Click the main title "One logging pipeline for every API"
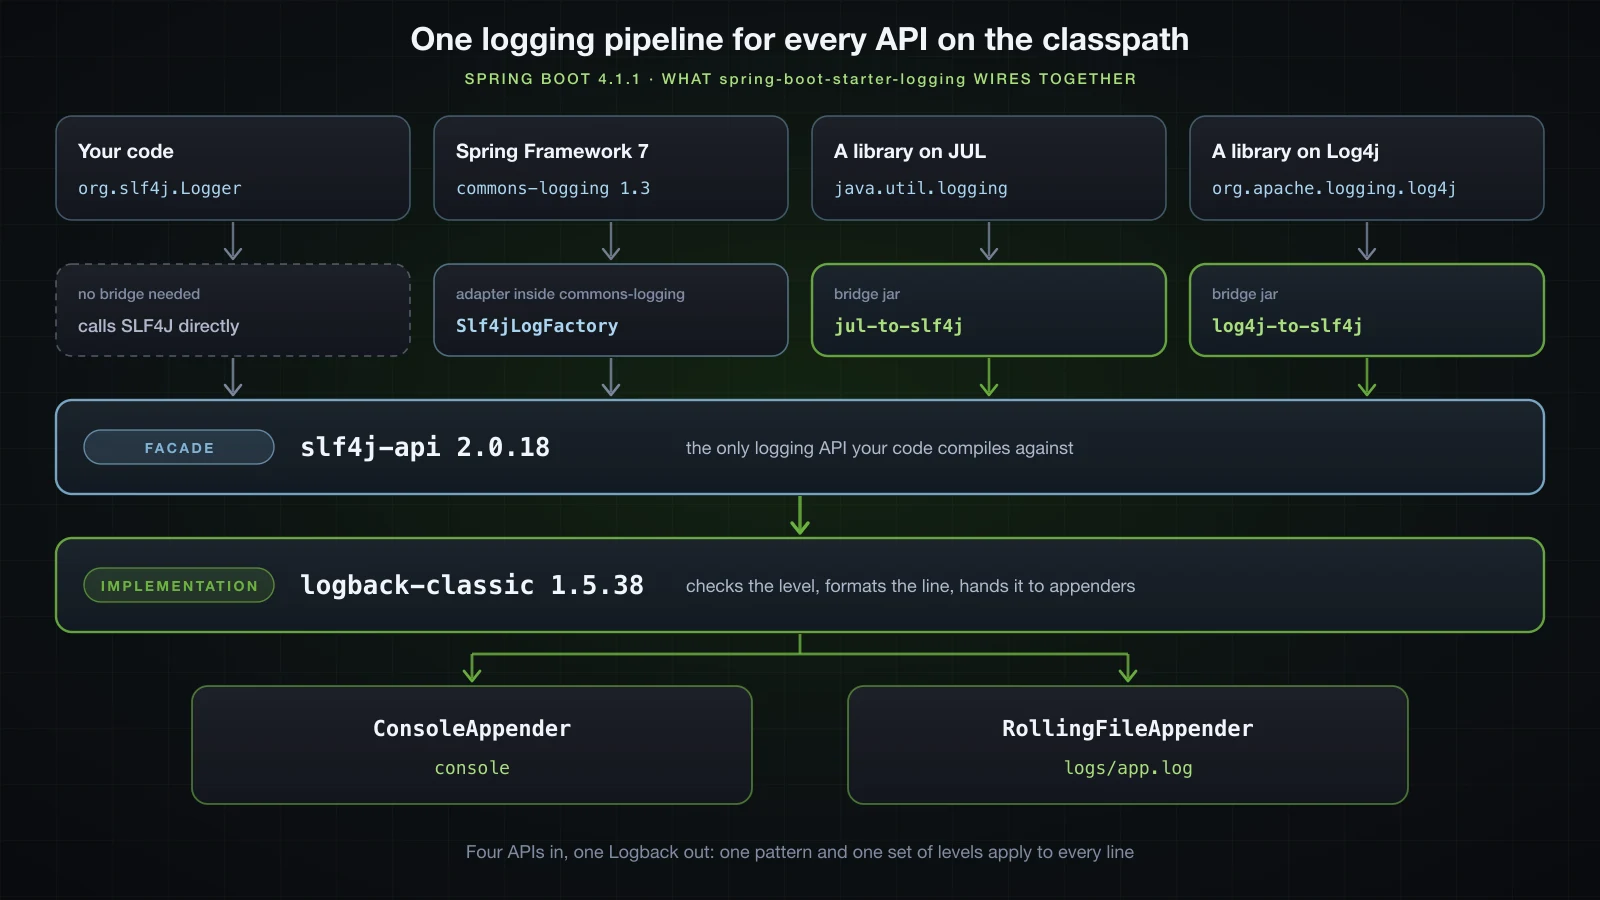This screenshot has width=1600, height=900. coord(800,39)
